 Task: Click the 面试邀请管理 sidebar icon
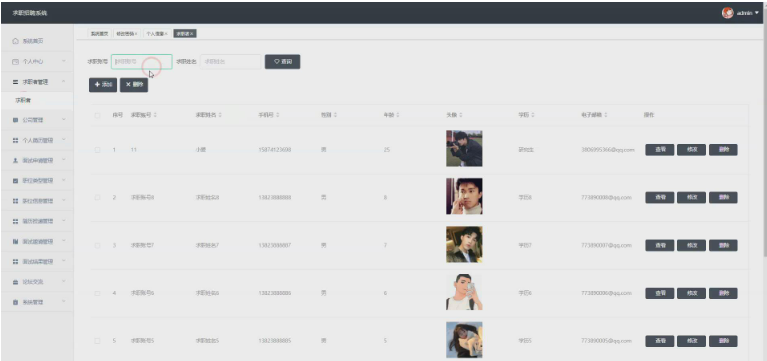tap(15, 242)
